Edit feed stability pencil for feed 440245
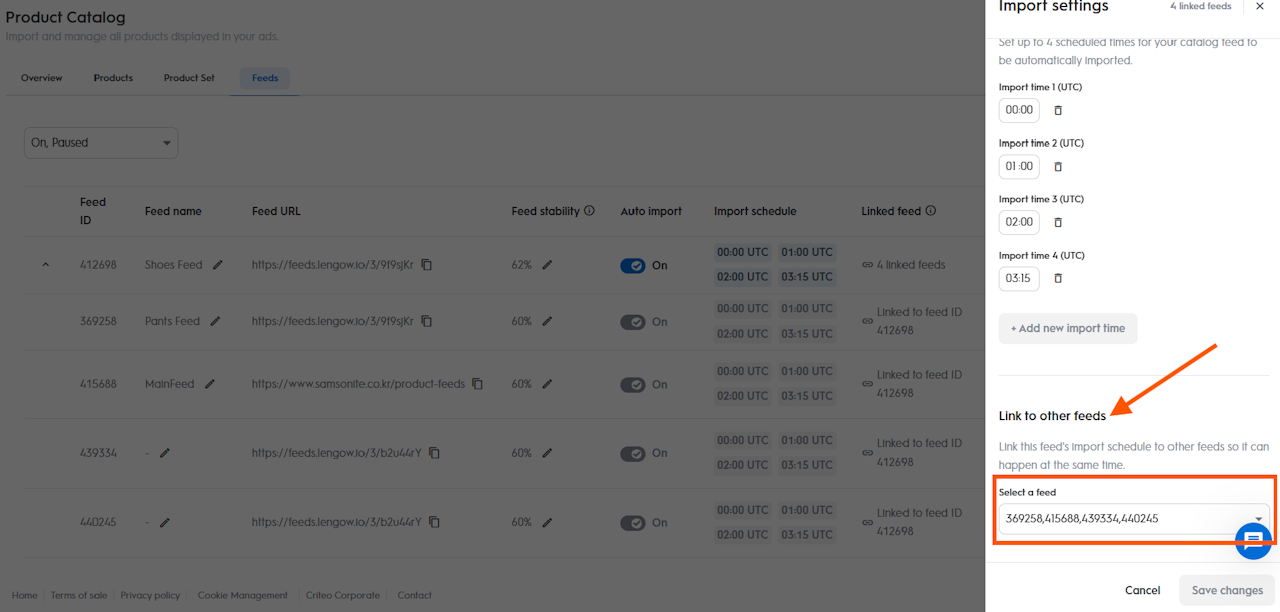Screen dimensions: 1280x612 (x=547, y=522)
